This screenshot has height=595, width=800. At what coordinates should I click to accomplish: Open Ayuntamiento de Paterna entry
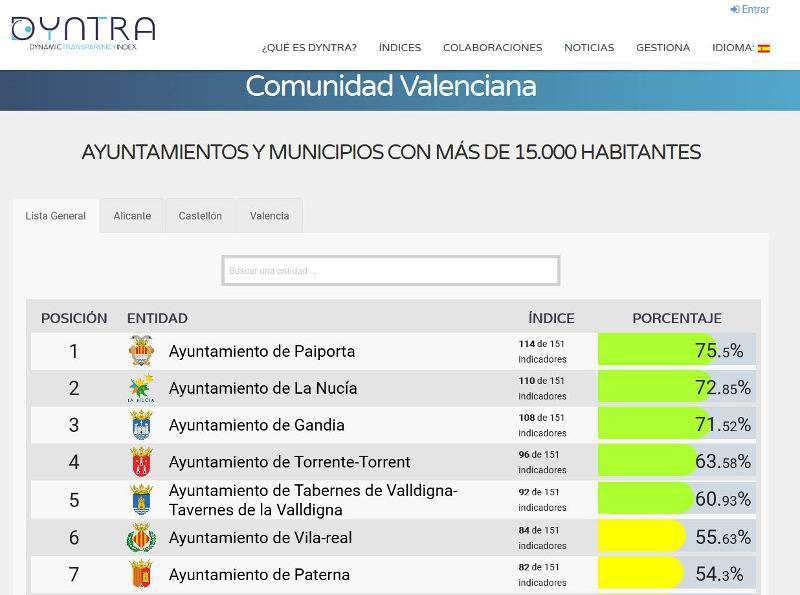click(259, 575)
